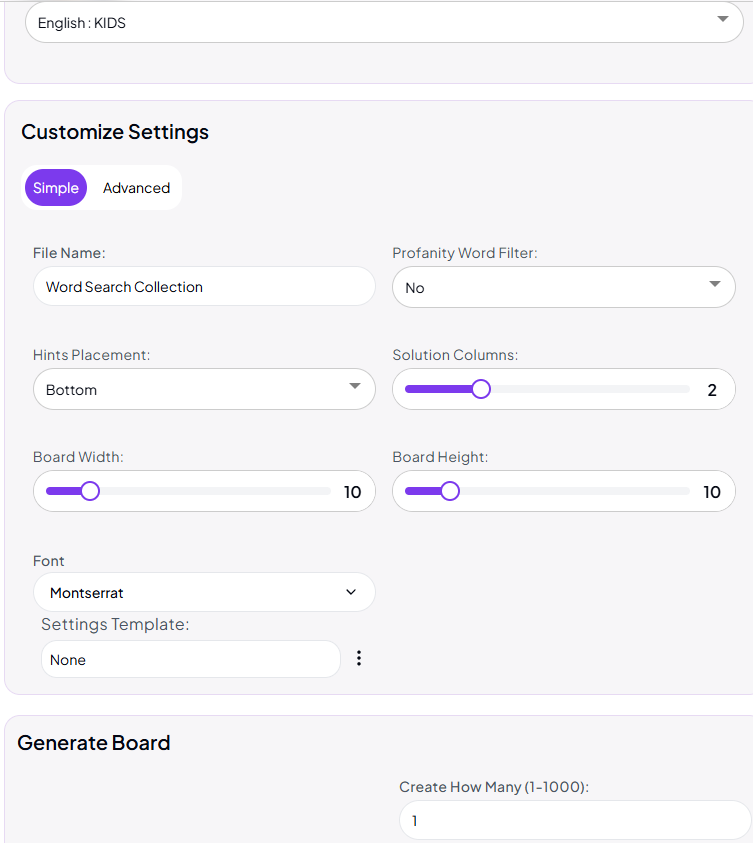Click the arrow on Profanity Word Filter
Image resolution: width=753 pixels, height=843 pixels.
point(715,285)
